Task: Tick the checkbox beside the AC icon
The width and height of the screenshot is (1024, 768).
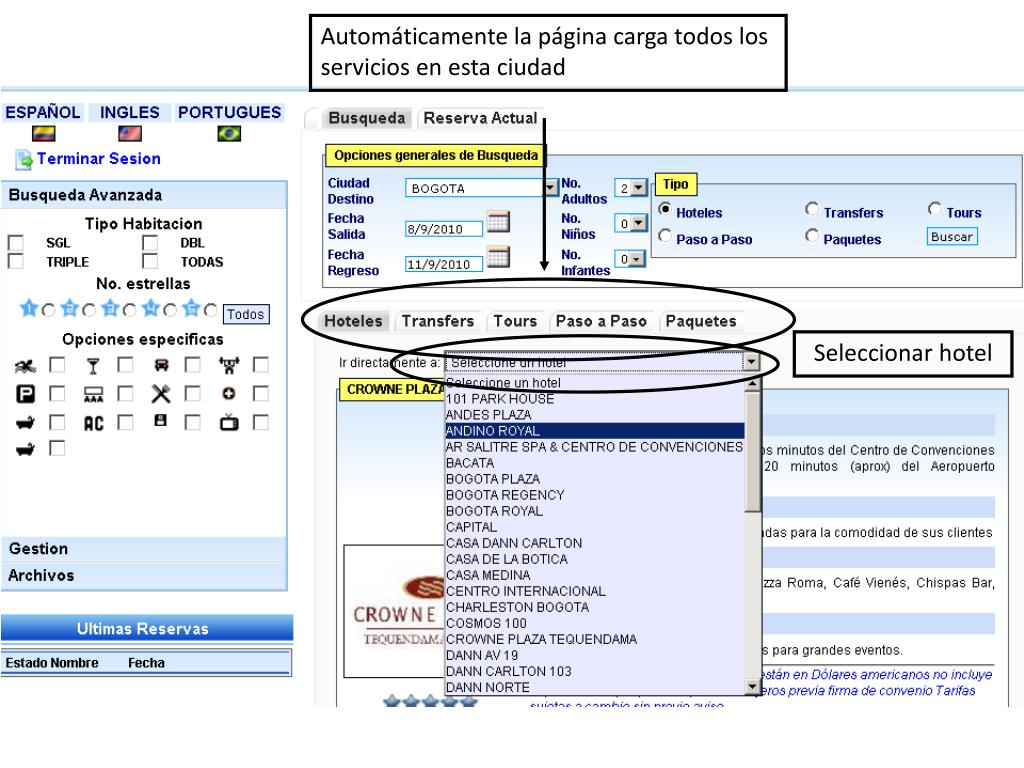Action: (125, 423)
